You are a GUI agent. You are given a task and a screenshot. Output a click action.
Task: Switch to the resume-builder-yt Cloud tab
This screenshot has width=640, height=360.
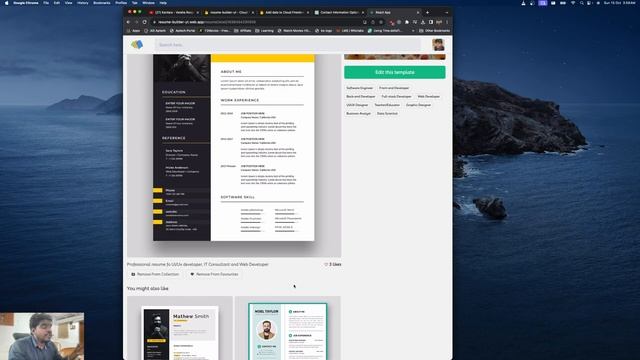[x=229, y=13]
